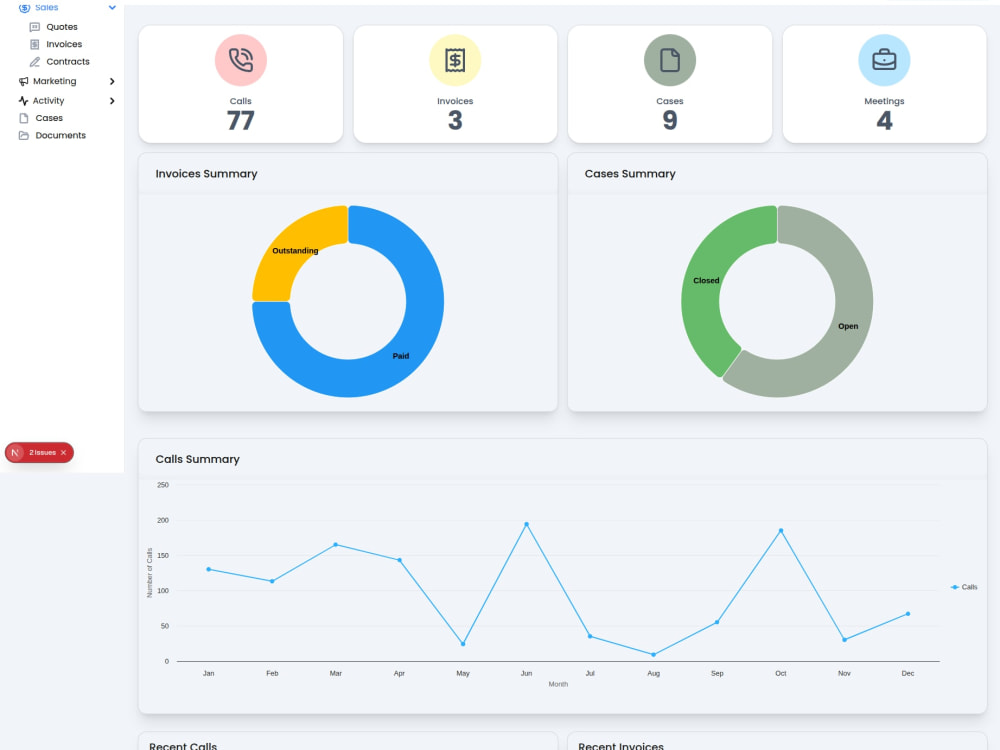
Task: Click the Activity pulse icon
Action: pyautogui.click(x=24, y=101)
